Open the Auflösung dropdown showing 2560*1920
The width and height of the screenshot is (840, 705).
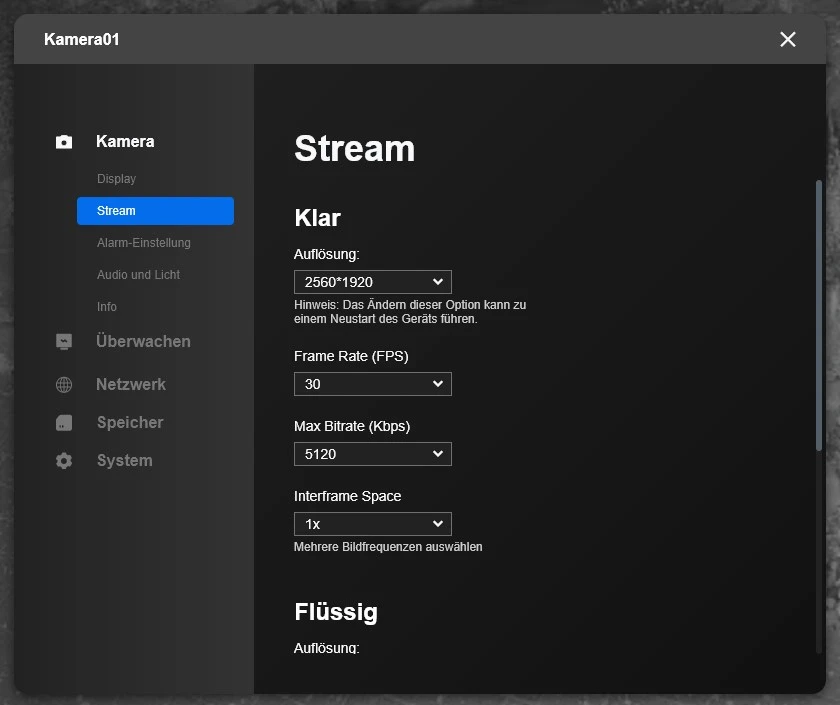pos(372,282)
